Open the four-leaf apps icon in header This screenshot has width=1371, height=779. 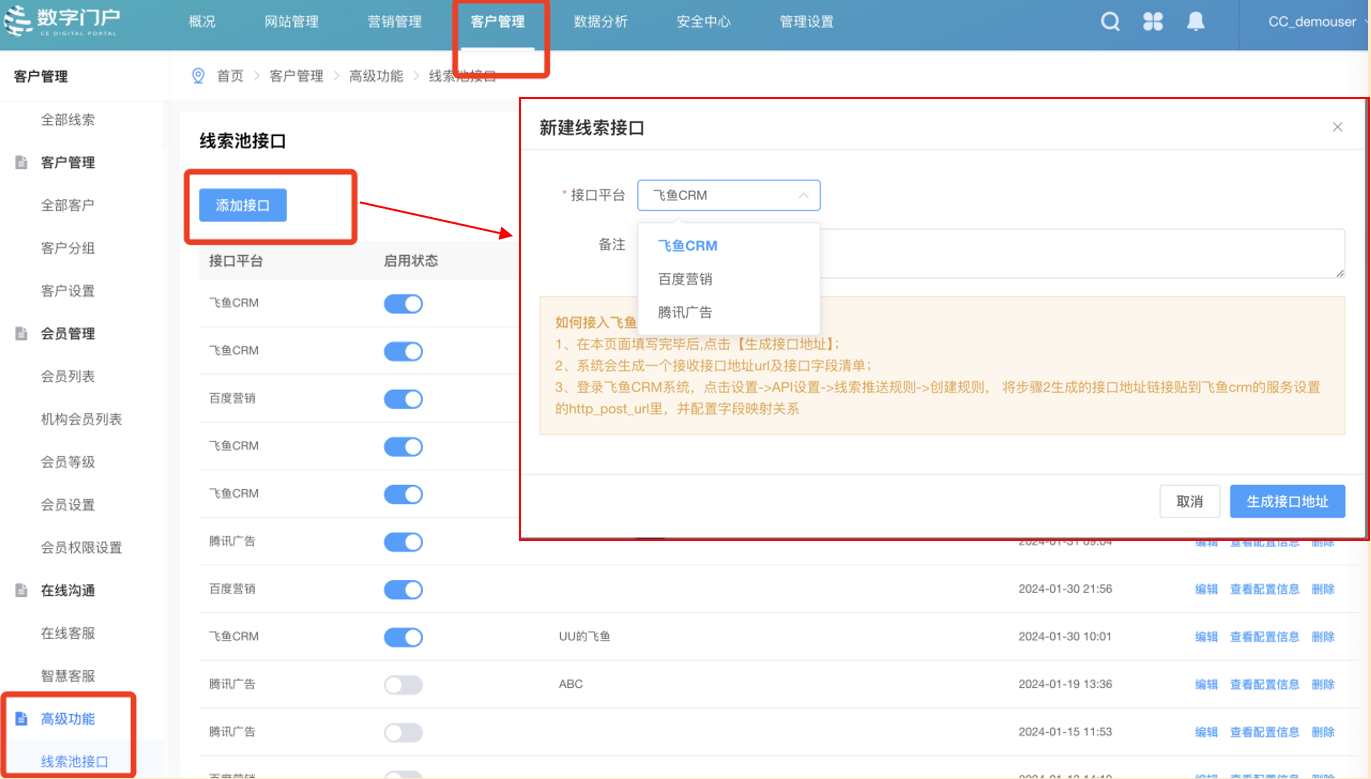pos(1153,21)
